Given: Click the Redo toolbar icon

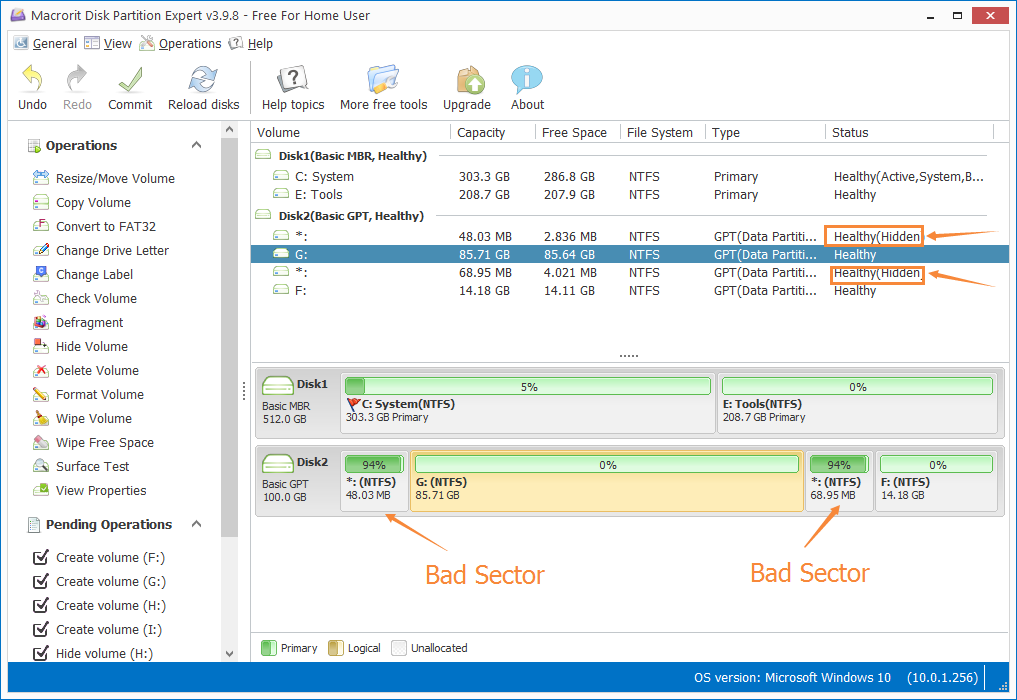Looking at the screenshot, I should coord(77,80).
